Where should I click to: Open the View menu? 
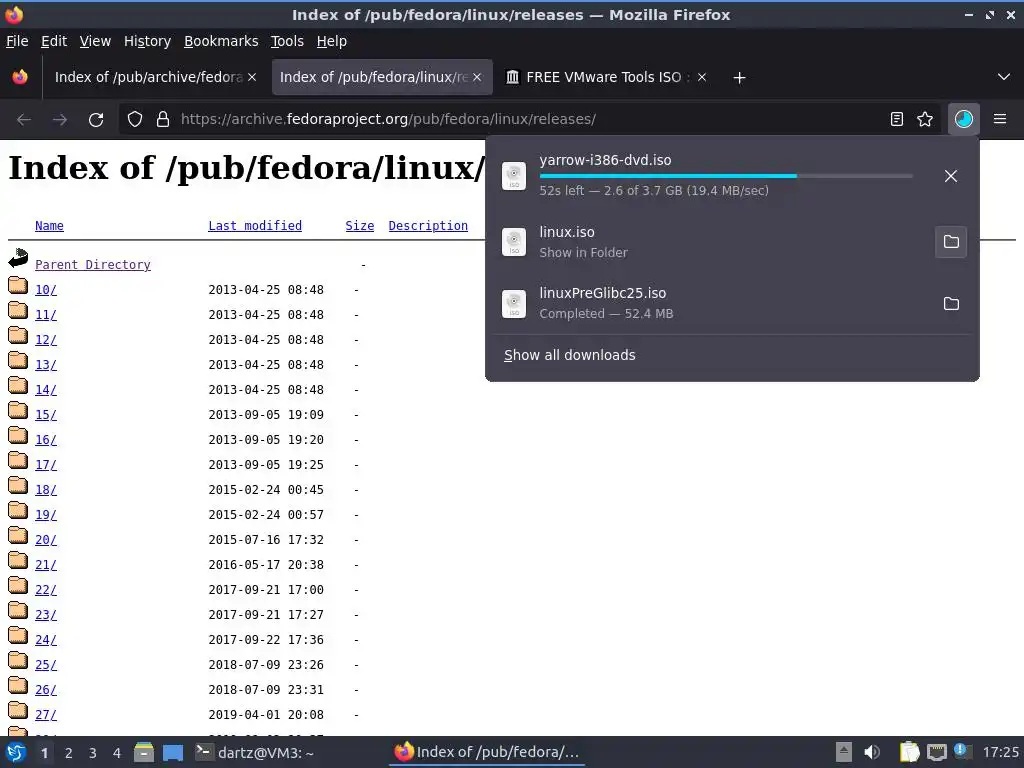[x=95, y=41]
